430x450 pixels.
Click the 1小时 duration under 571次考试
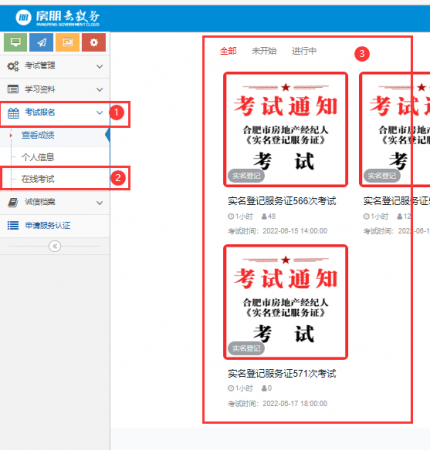point(240,389)
